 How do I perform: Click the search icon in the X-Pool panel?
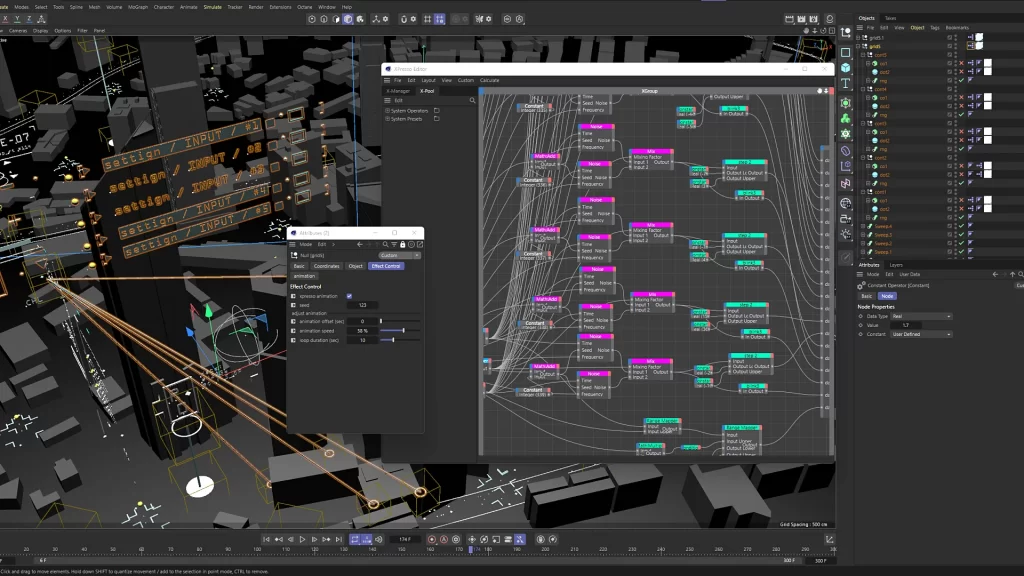click(x=472, y=100)
